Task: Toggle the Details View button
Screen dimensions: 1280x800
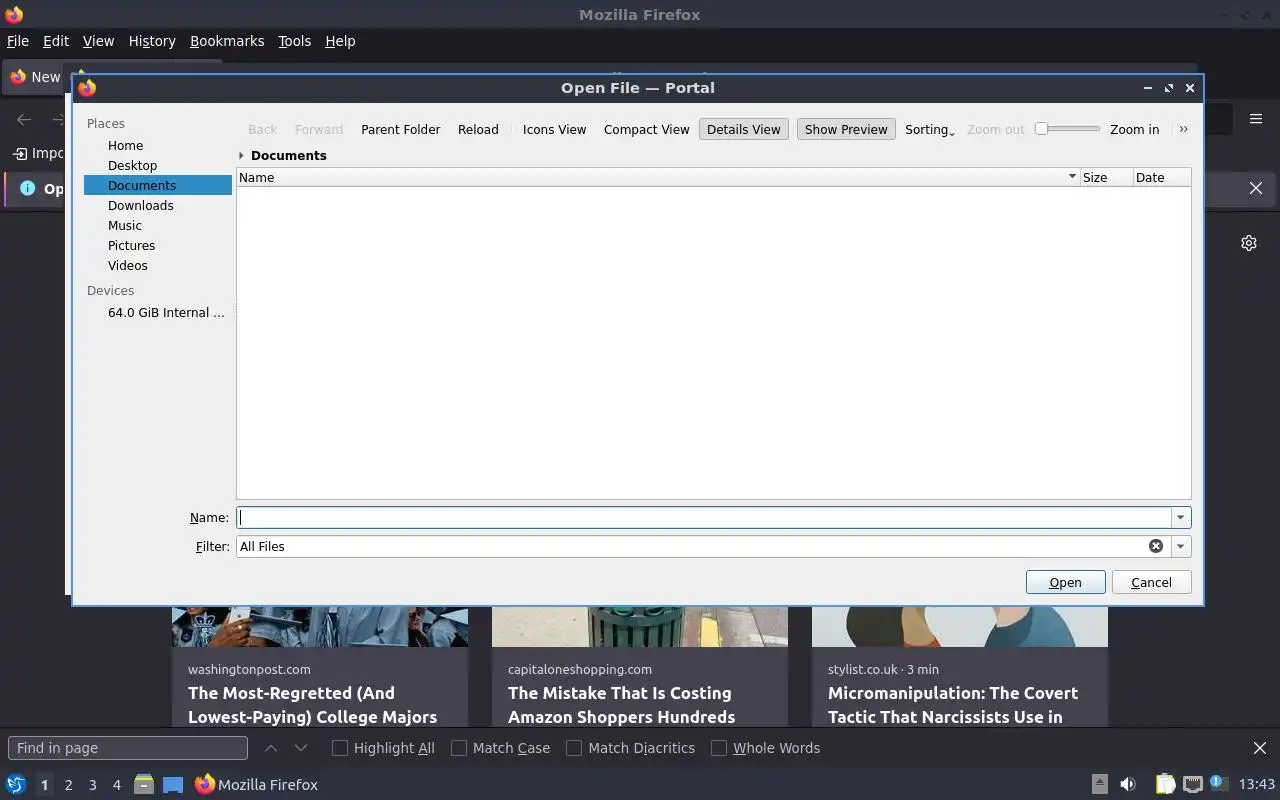Action: pyautogui.click(x=743, y=129)
